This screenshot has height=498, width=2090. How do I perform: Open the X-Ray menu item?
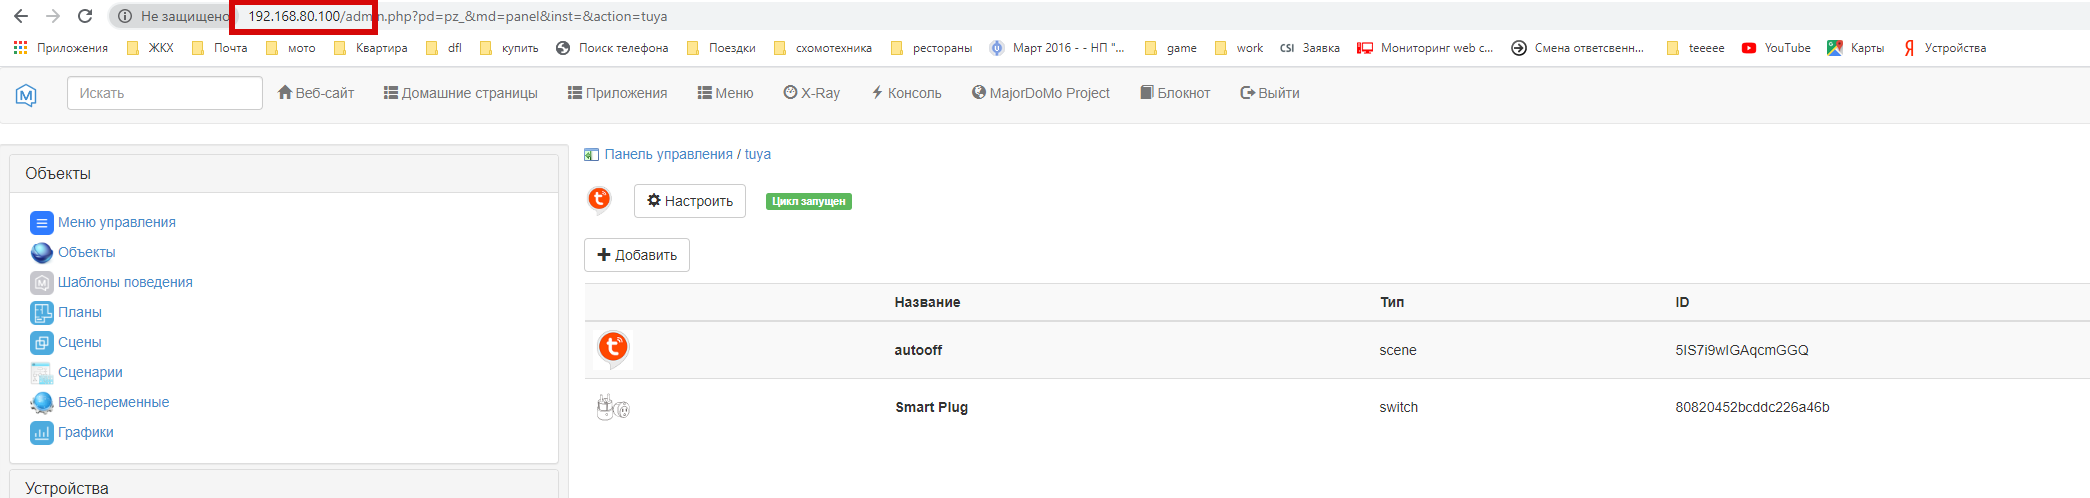(x=811, y=93)
